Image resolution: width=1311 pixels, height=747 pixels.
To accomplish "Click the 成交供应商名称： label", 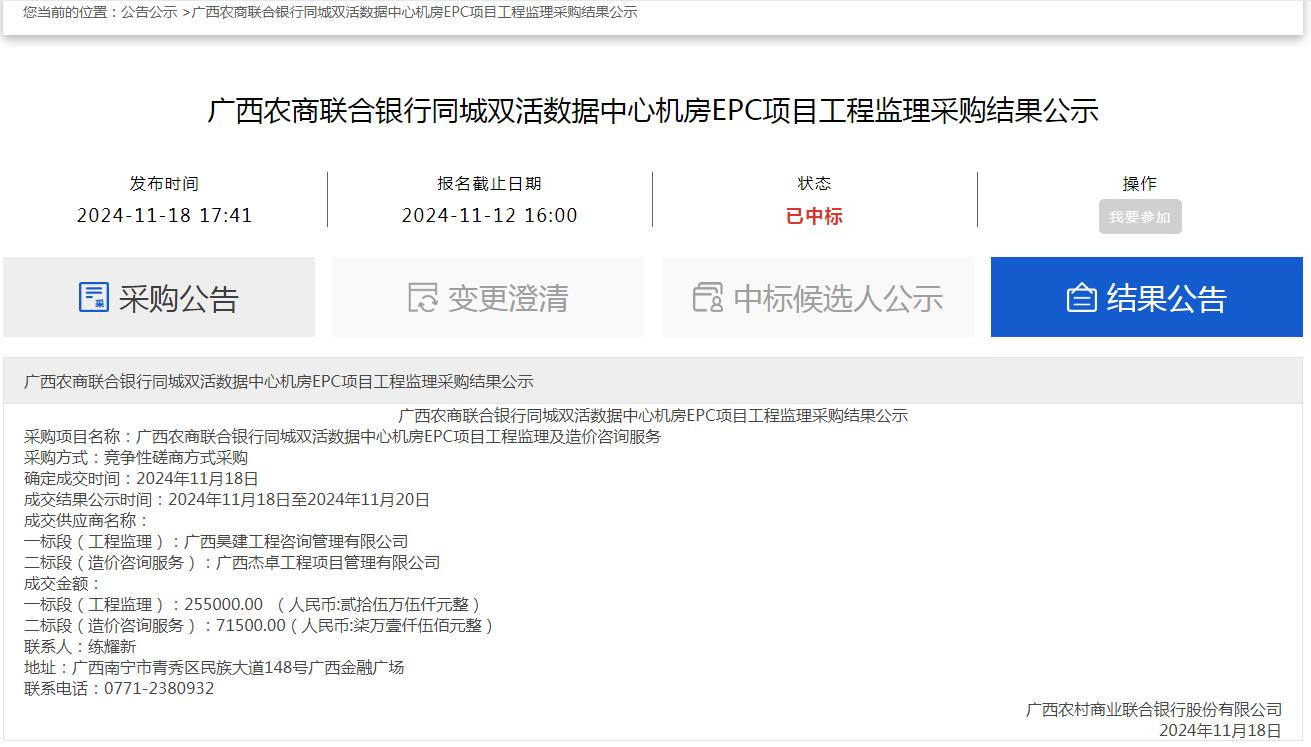I will (x=87, y=520).
